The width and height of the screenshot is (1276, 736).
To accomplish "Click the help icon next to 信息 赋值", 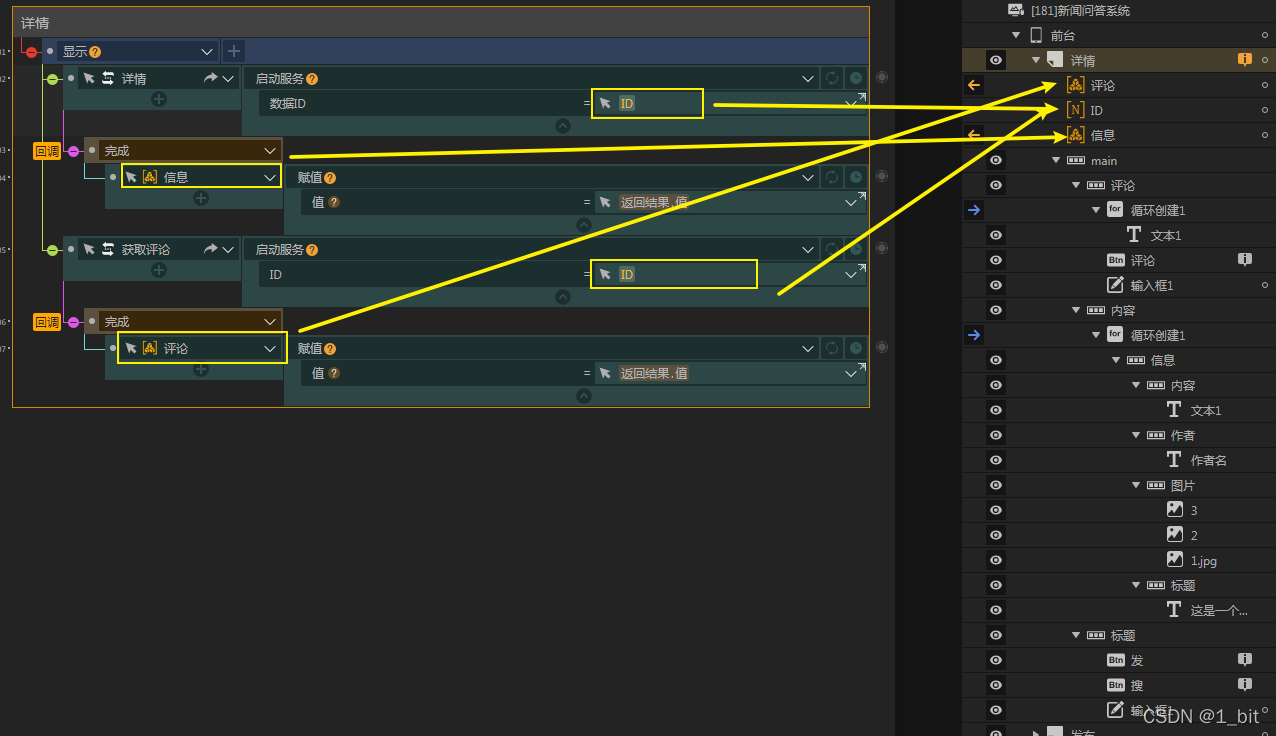I will click(330, 178).
